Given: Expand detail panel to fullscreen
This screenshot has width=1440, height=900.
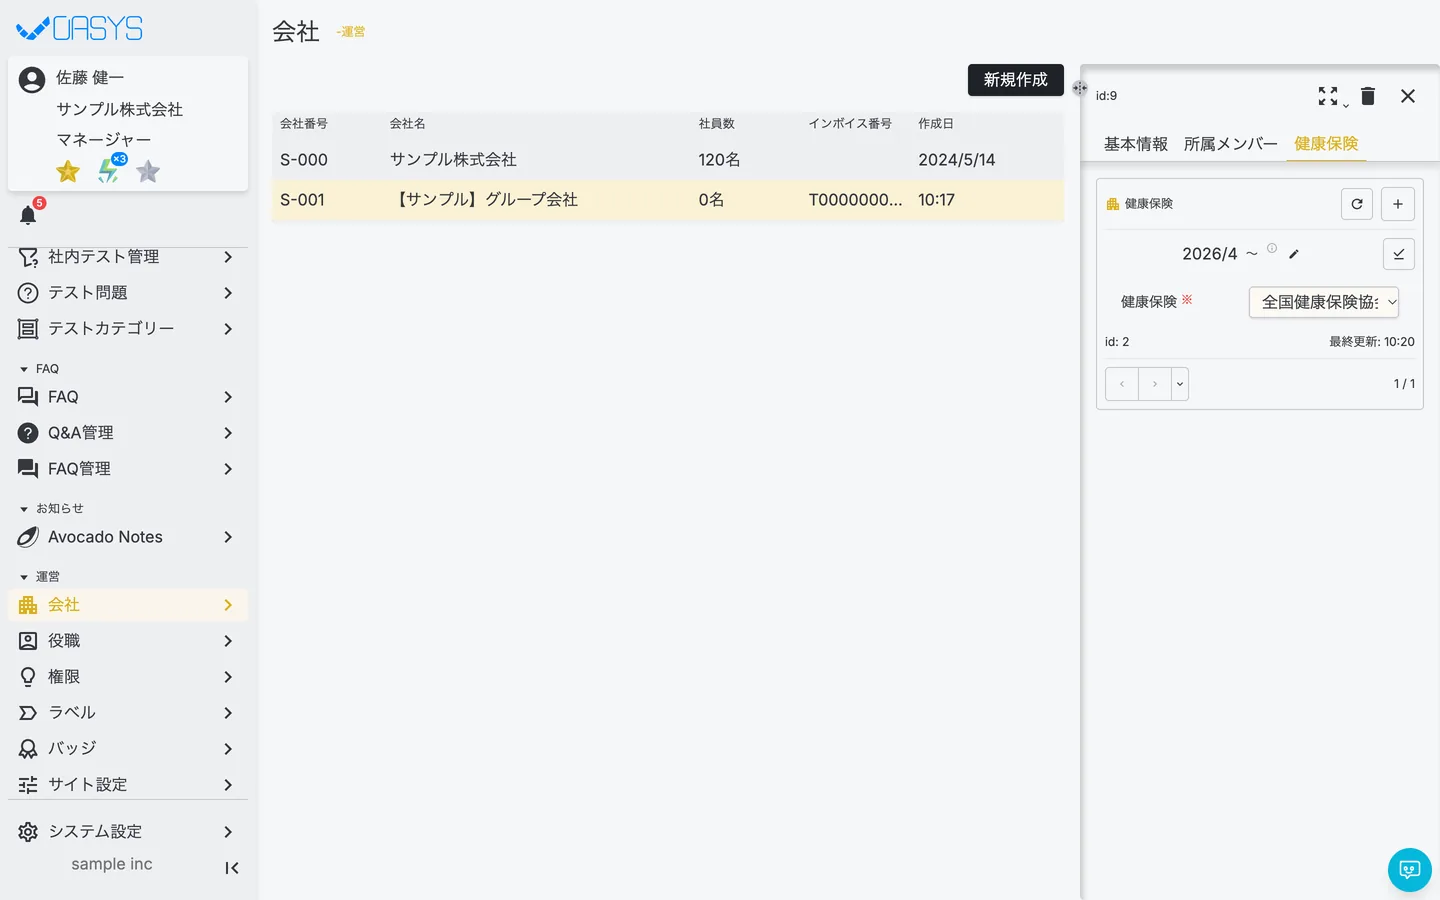Looking at the screenshot, I should coord(1328,96).
